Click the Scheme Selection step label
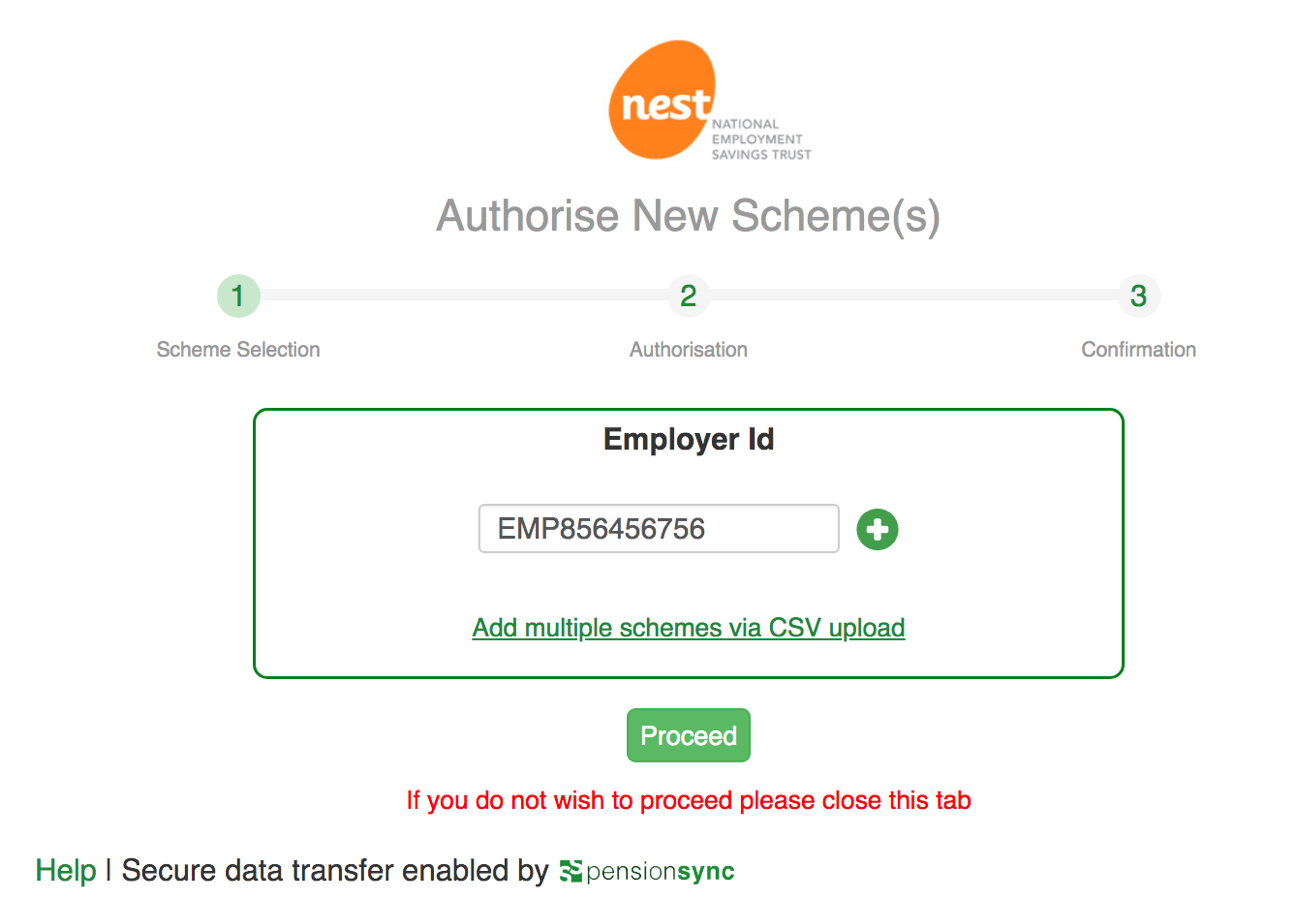 pyautogui.click(x=238, y=349)
